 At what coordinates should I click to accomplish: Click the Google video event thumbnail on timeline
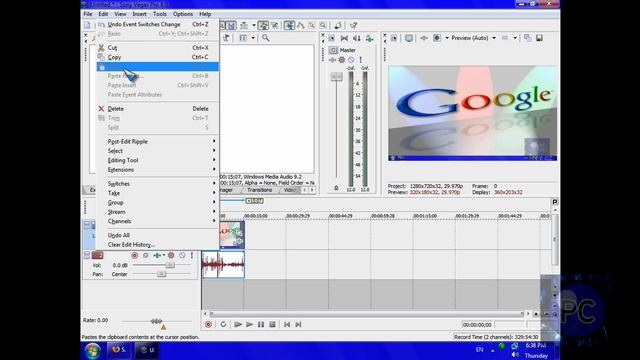232,235
